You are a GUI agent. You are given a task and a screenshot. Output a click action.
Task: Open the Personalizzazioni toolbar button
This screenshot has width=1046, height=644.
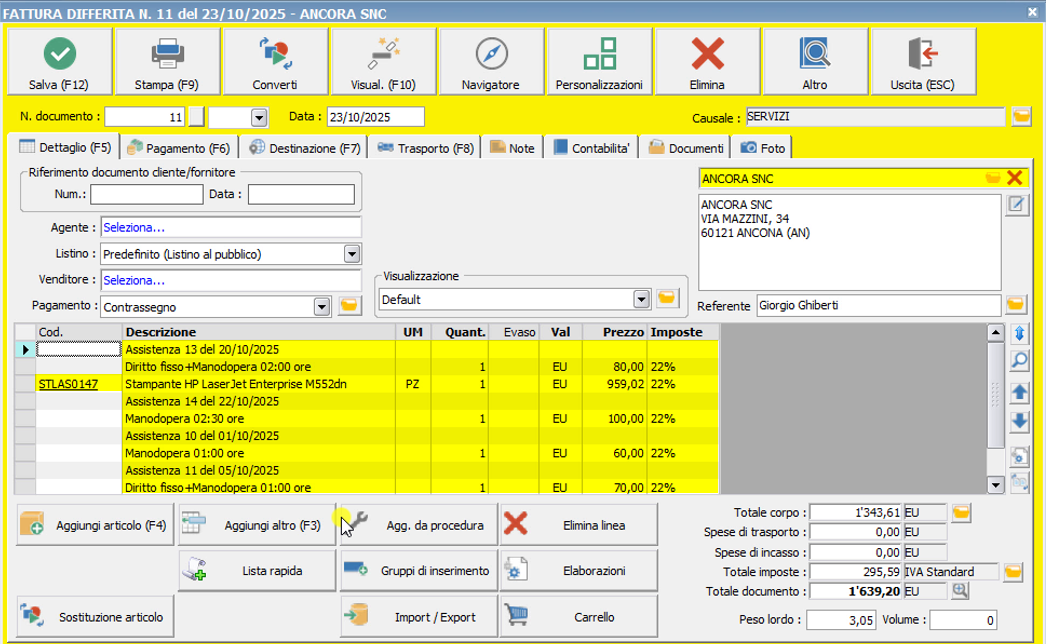tap(599, 62)
